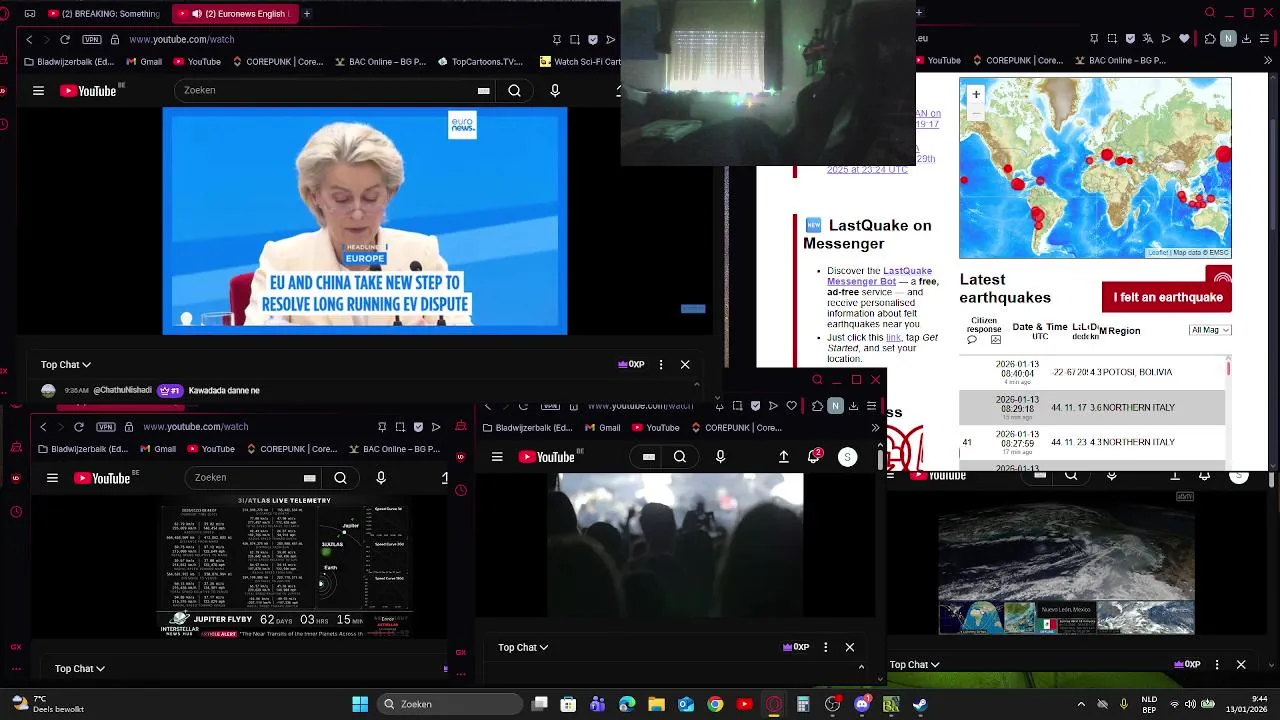
Task: Click the Zoeken search field in Euronews window
Action: (x=325, y=90)
